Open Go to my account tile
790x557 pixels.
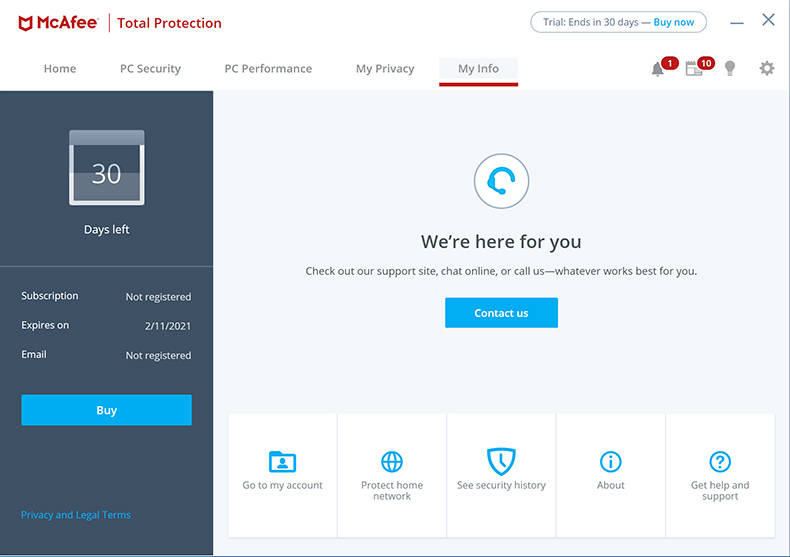[x=282, y=475]
